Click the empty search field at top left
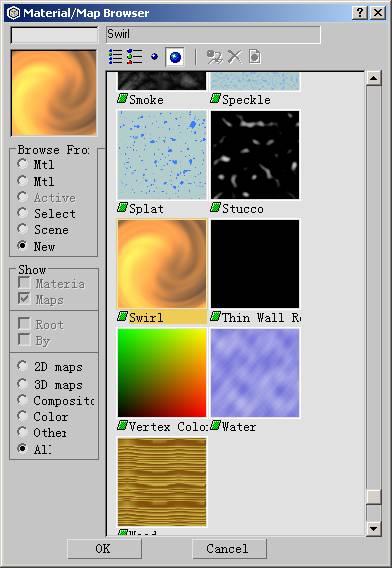 coord(54,36)
